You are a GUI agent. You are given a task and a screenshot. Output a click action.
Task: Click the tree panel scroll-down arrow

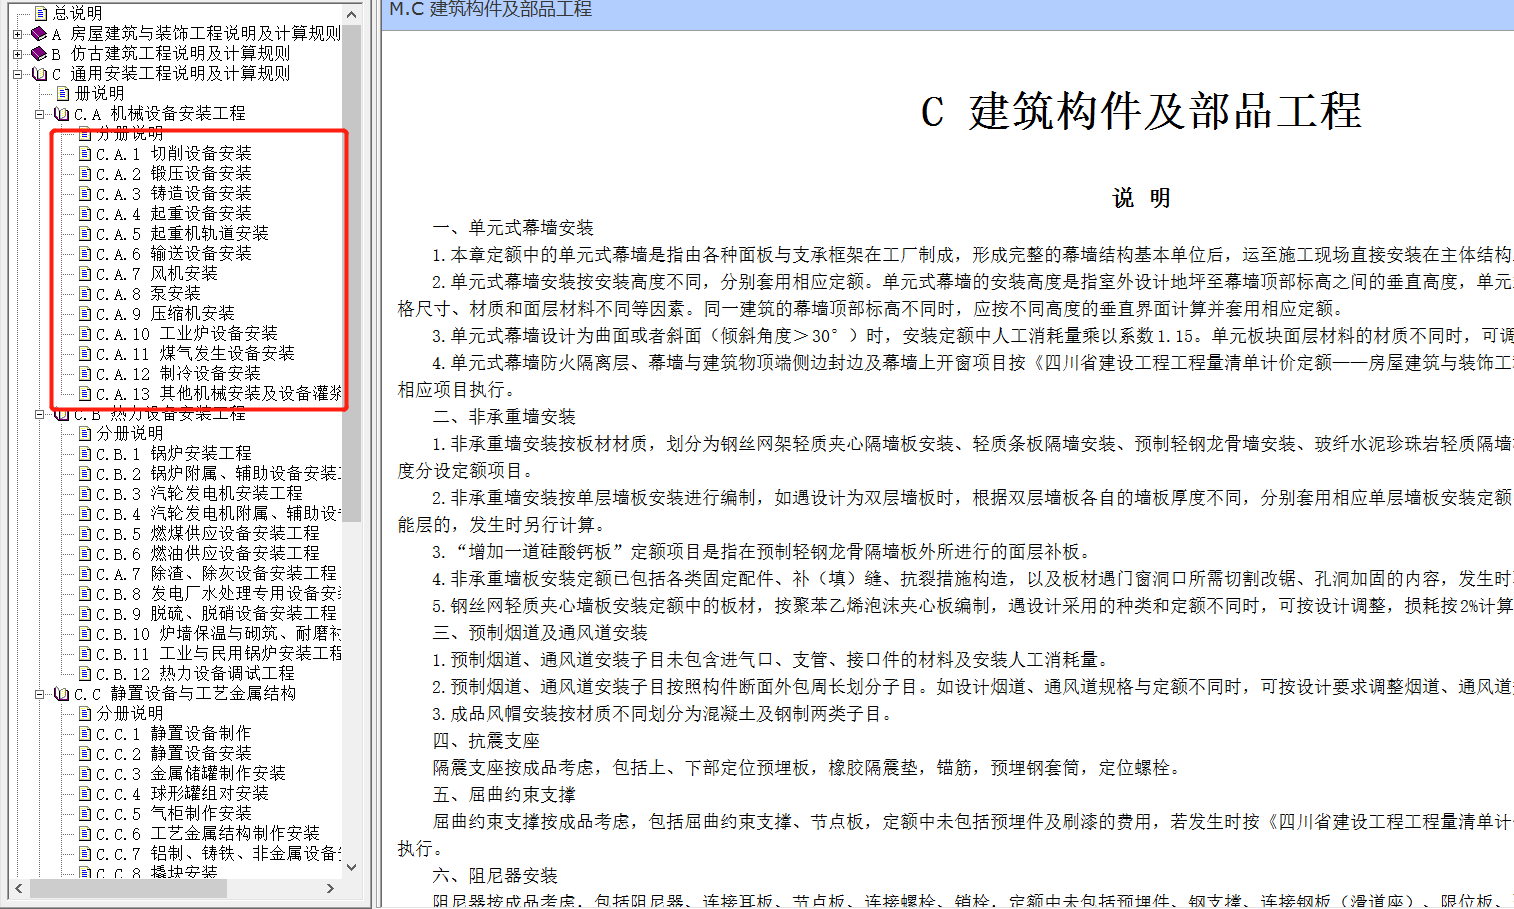[x=351, y=867]
